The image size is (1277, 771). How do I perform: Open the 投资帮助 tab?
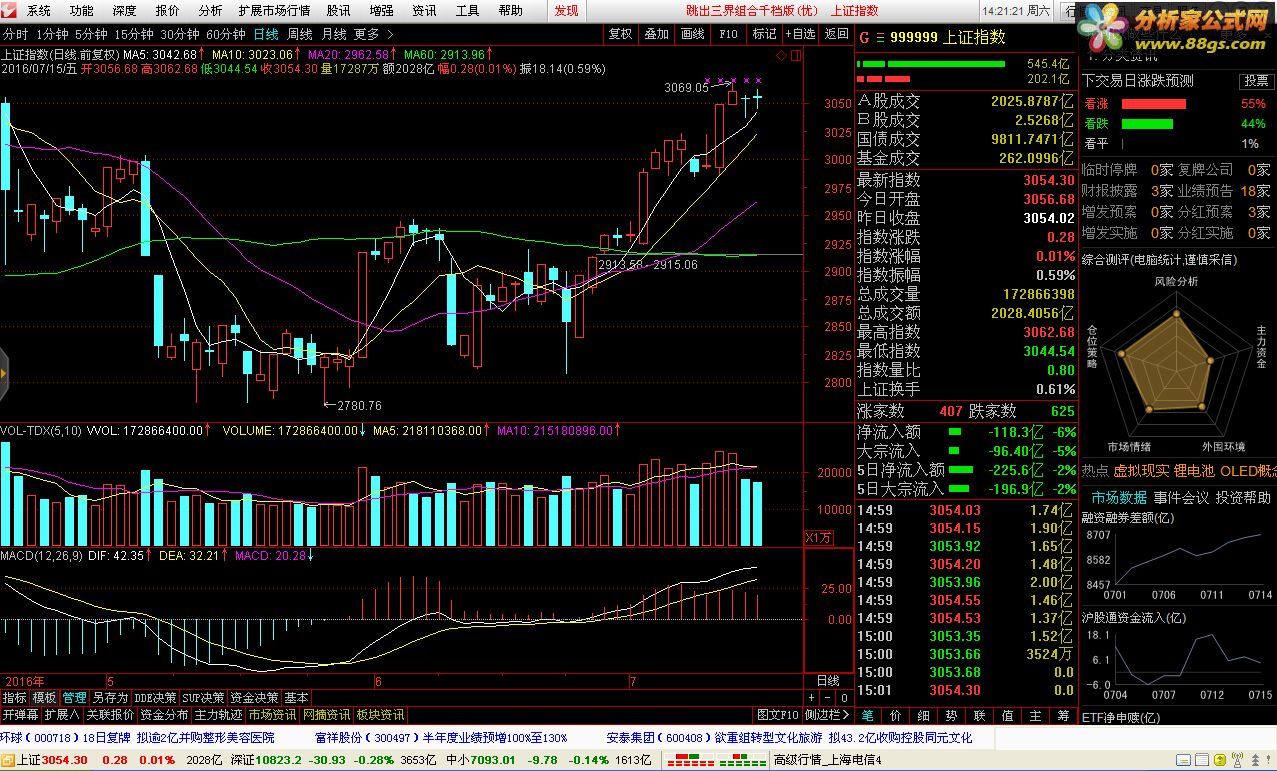click(1243, 498)
